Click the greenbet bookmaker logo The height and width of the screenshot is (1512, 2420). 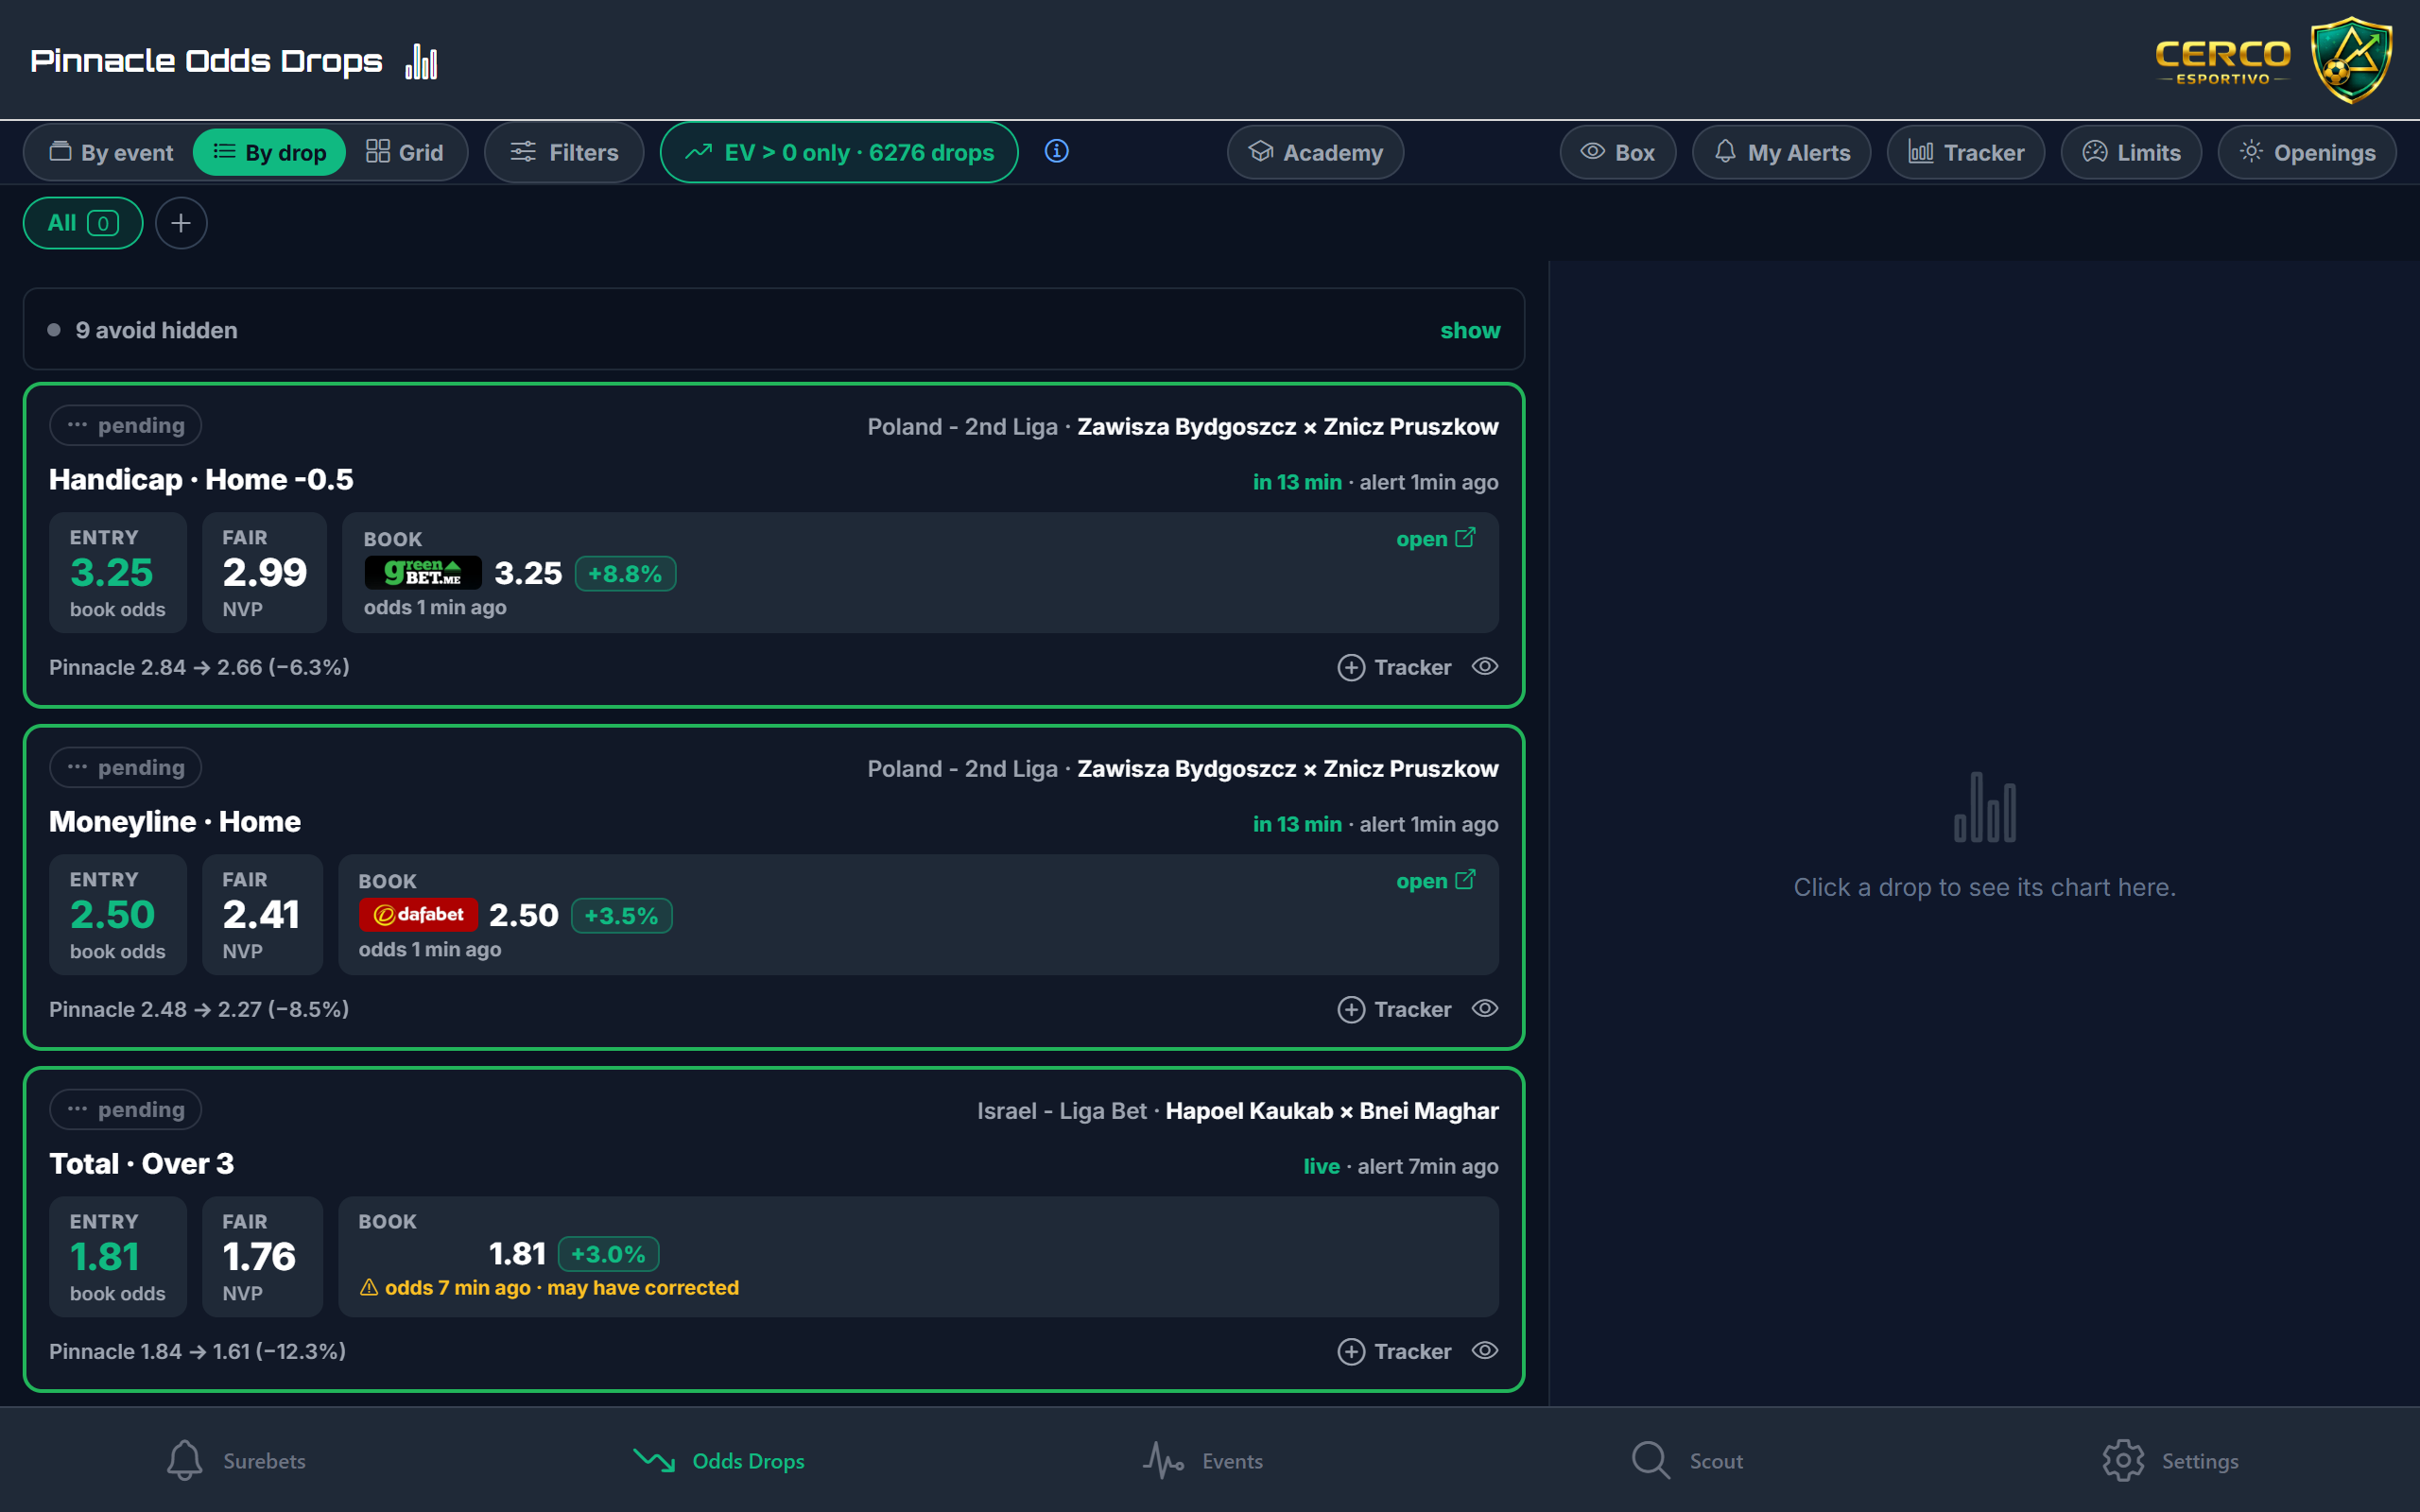(x=422, y=572)
